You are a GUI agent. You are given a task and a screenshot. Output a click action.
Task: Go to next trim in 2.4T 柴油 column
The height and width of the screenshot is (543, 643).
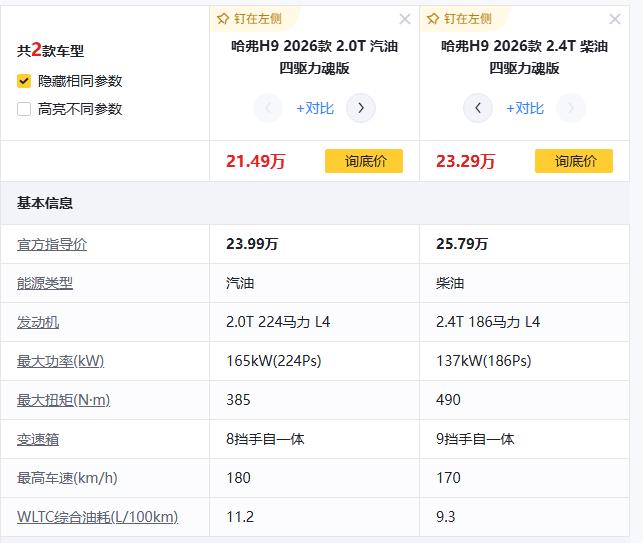[571, 108]
